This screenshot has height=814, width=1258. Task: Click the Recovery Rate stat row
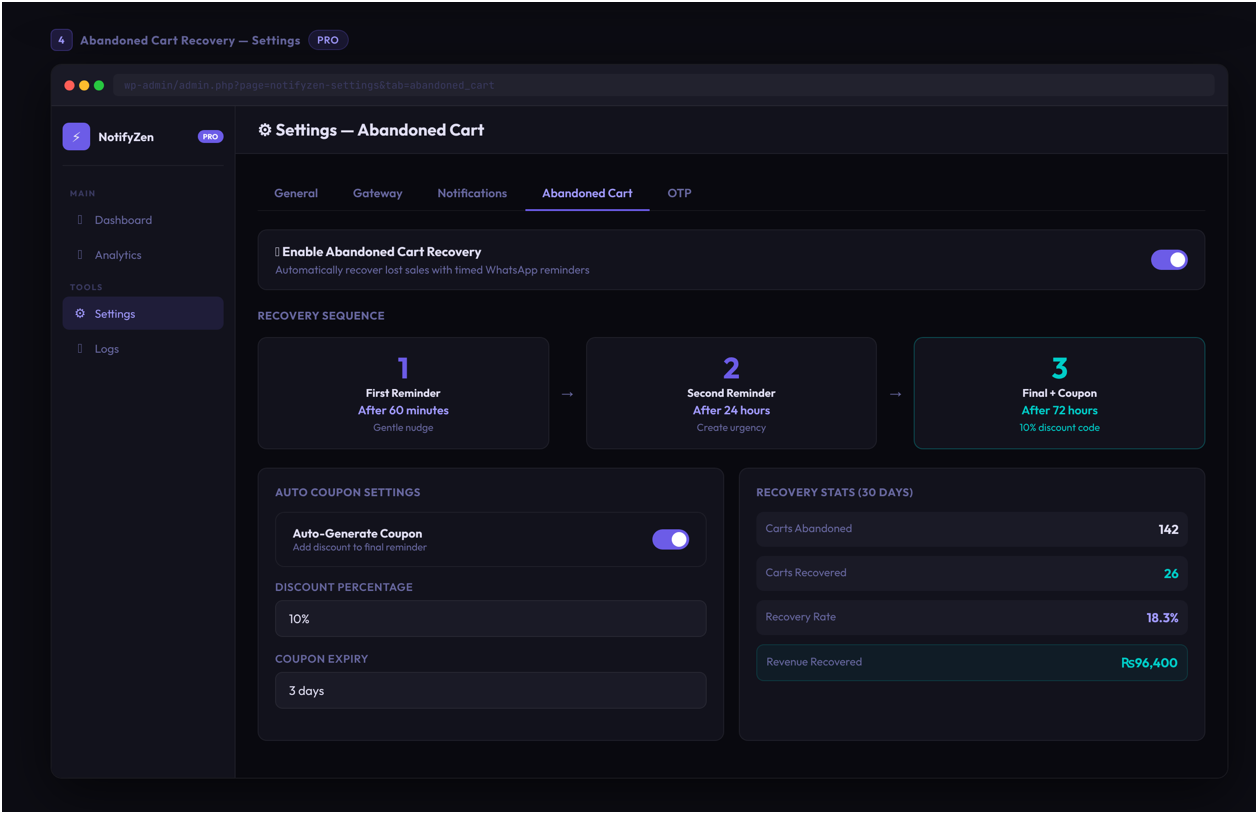[x=972, y=617]
